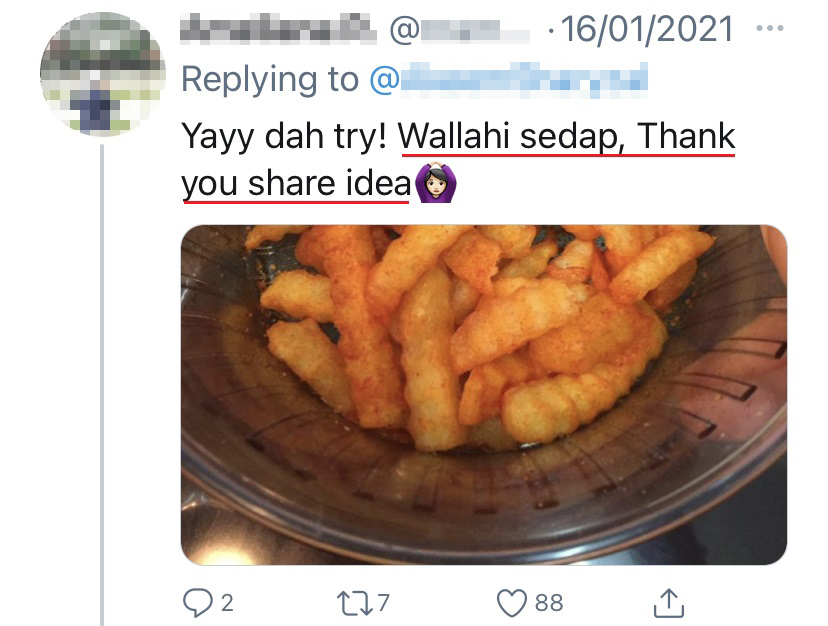Click the reply count number 2
Screen dimensions: 828x626
(x=227, y=603)
